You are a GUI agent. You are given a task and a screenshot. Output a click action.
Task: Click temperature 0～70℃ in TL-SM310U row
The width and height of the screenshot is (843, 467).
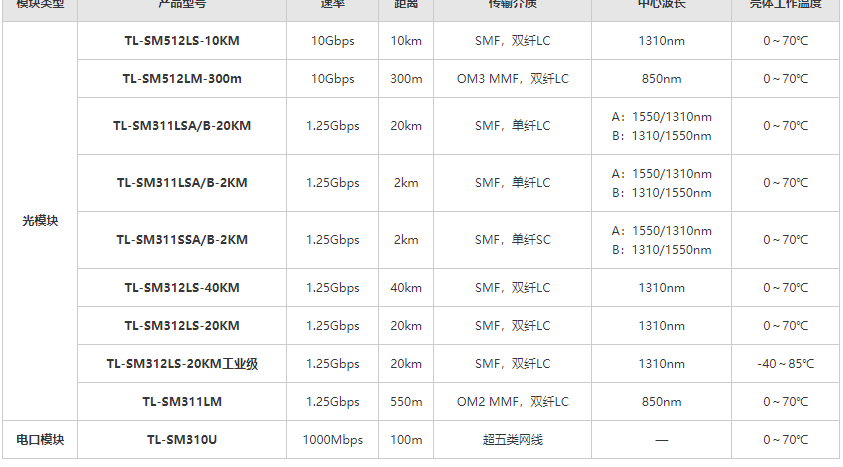(x=785, y=440)
